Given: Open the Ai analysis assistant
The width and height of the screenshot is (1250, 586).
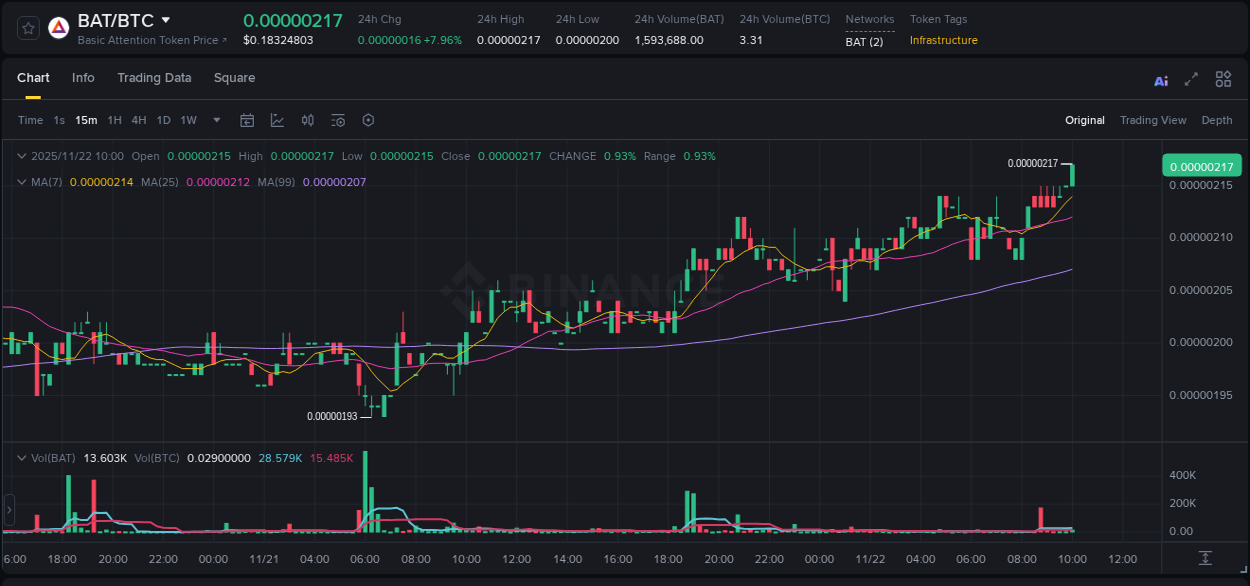Looking at the screenshot, I should click(1161, 80).
